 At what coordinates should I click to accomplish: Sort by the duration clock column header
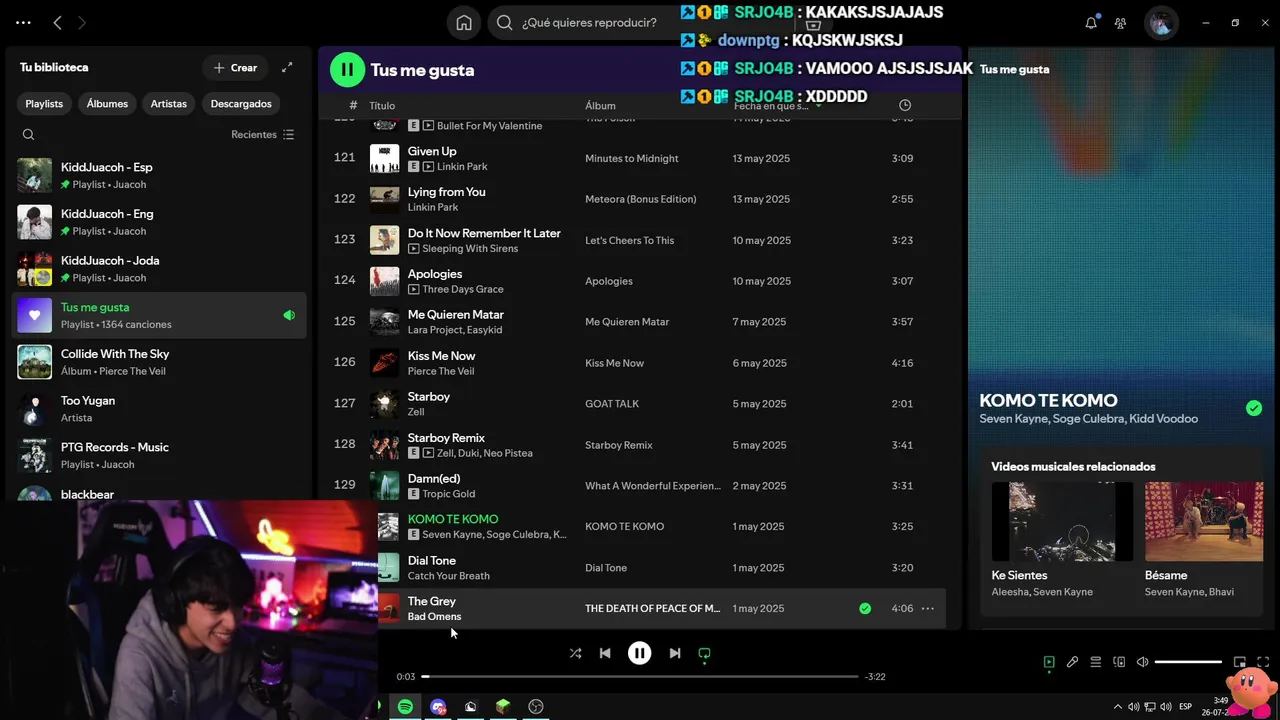[905, 105]
